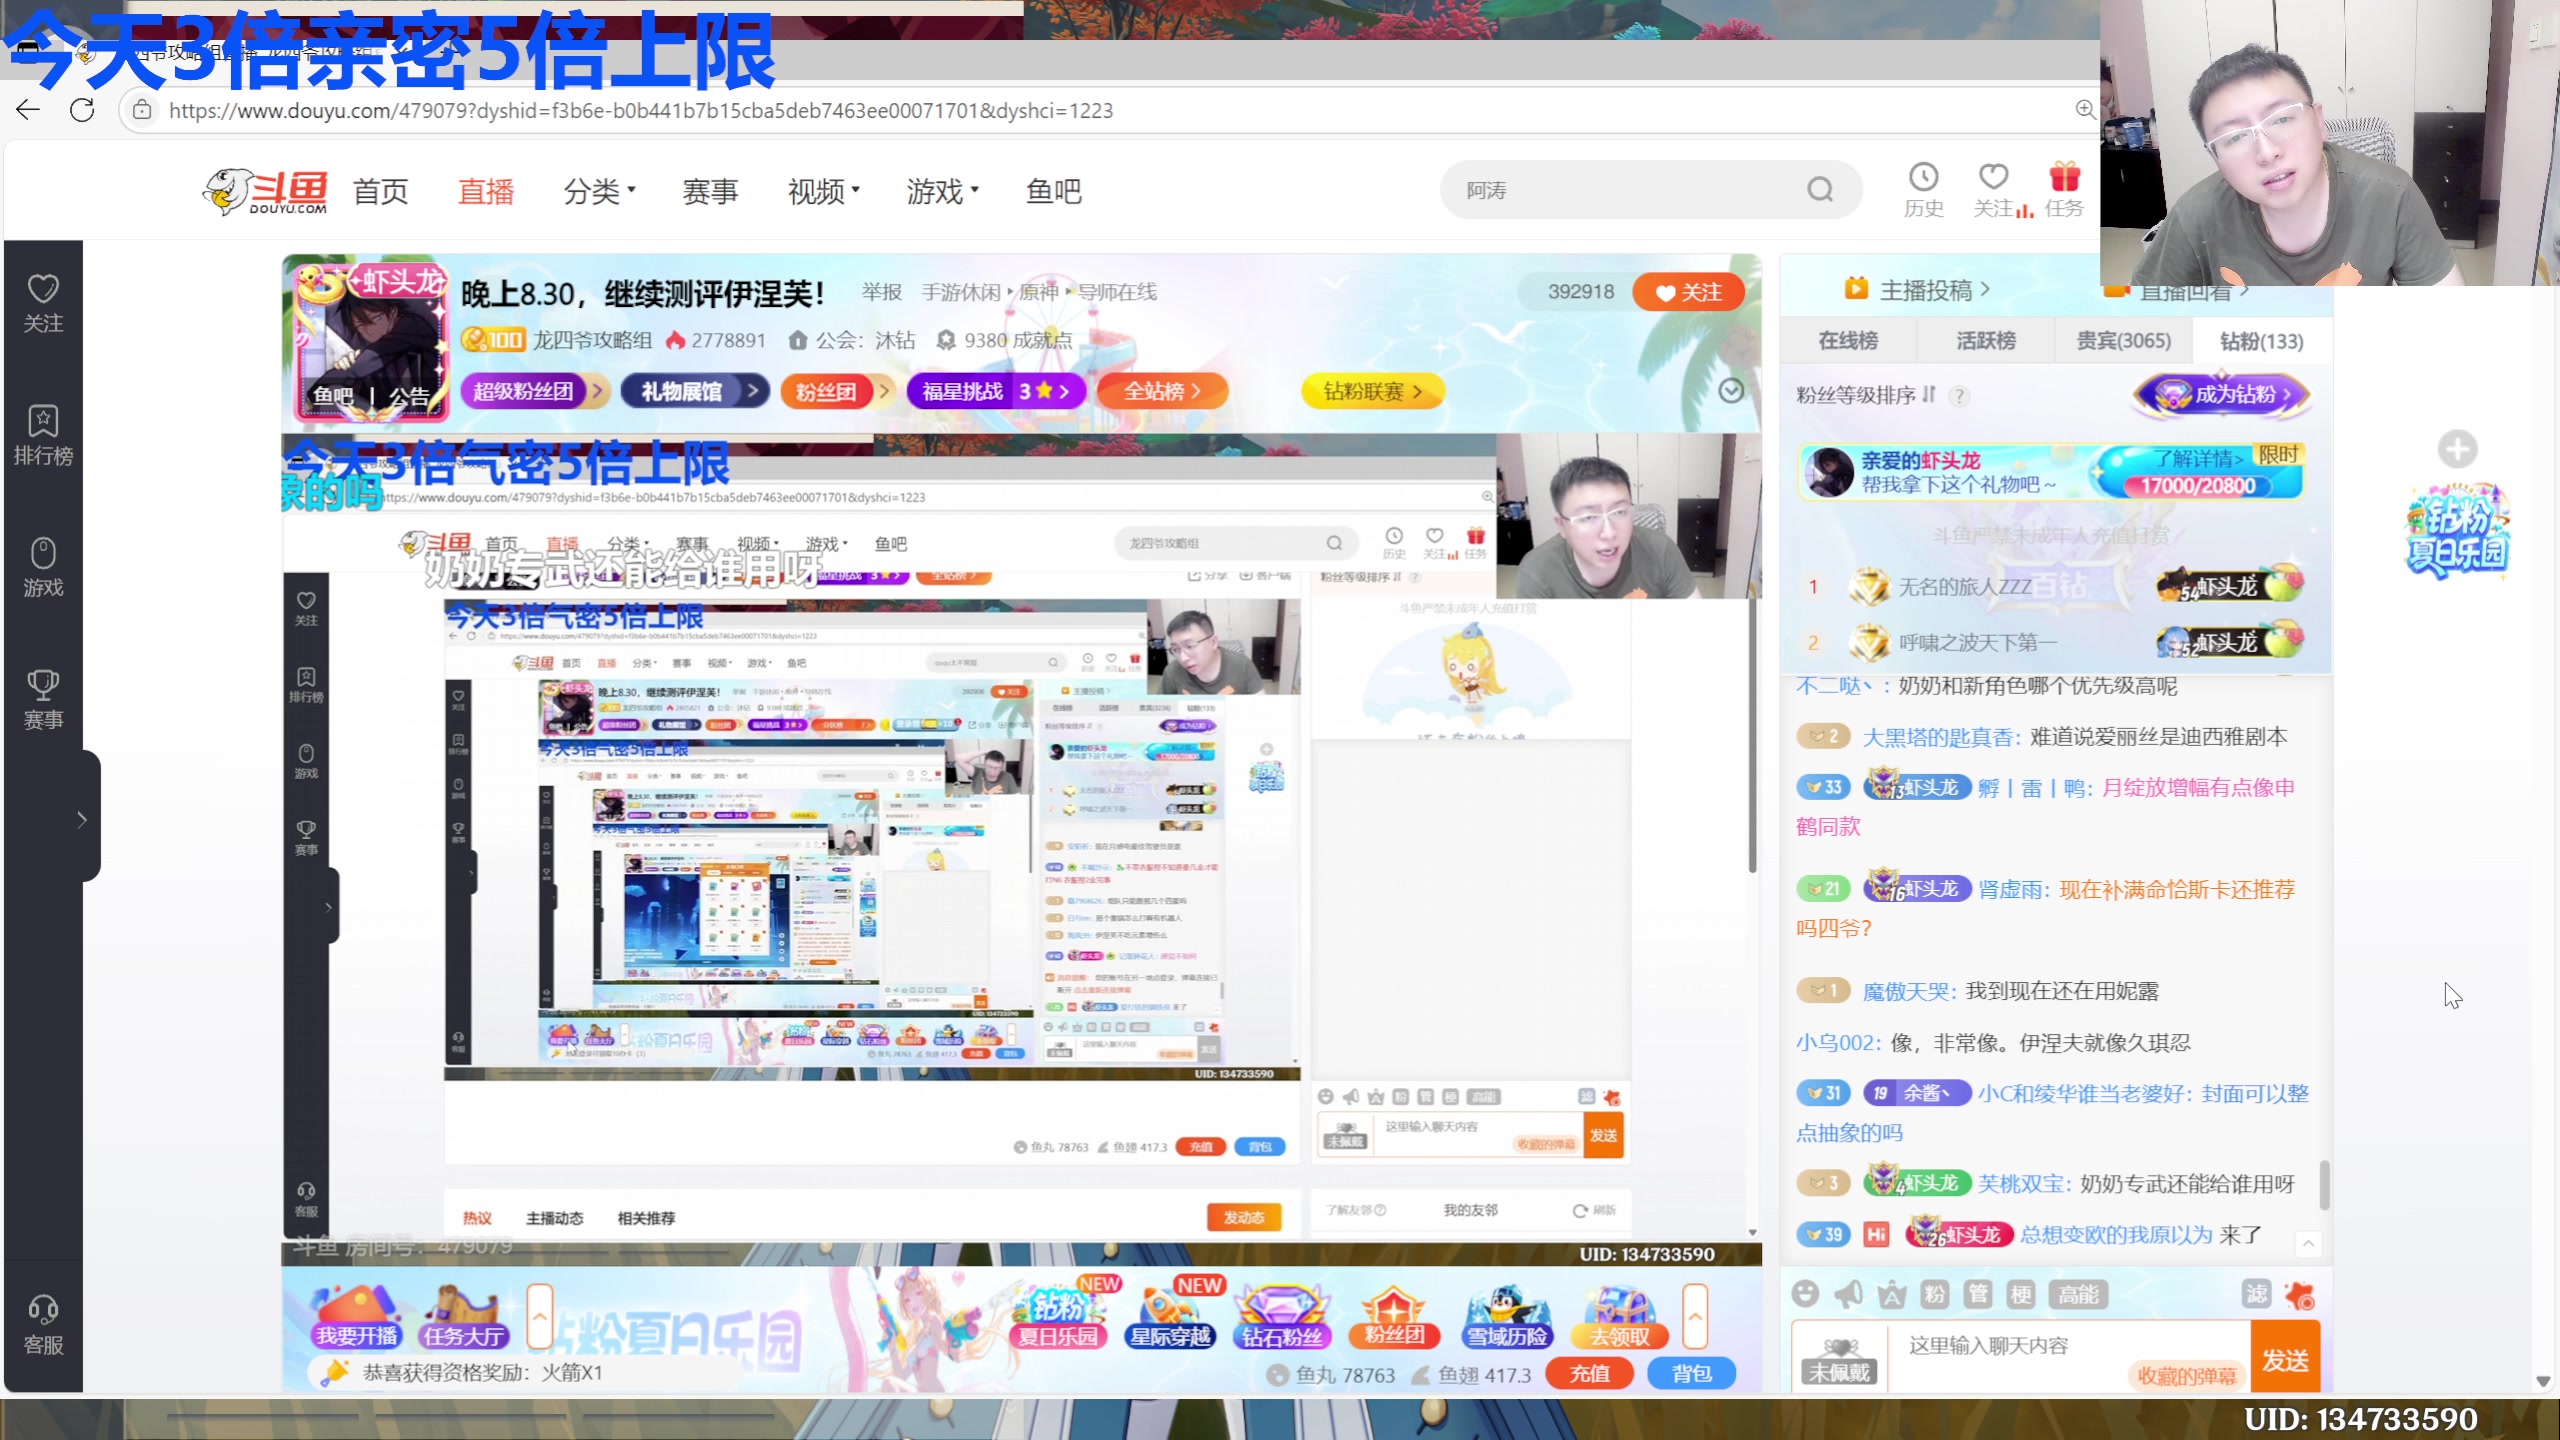Toggle the 滤 message filter button

tap(2257, 1294)
